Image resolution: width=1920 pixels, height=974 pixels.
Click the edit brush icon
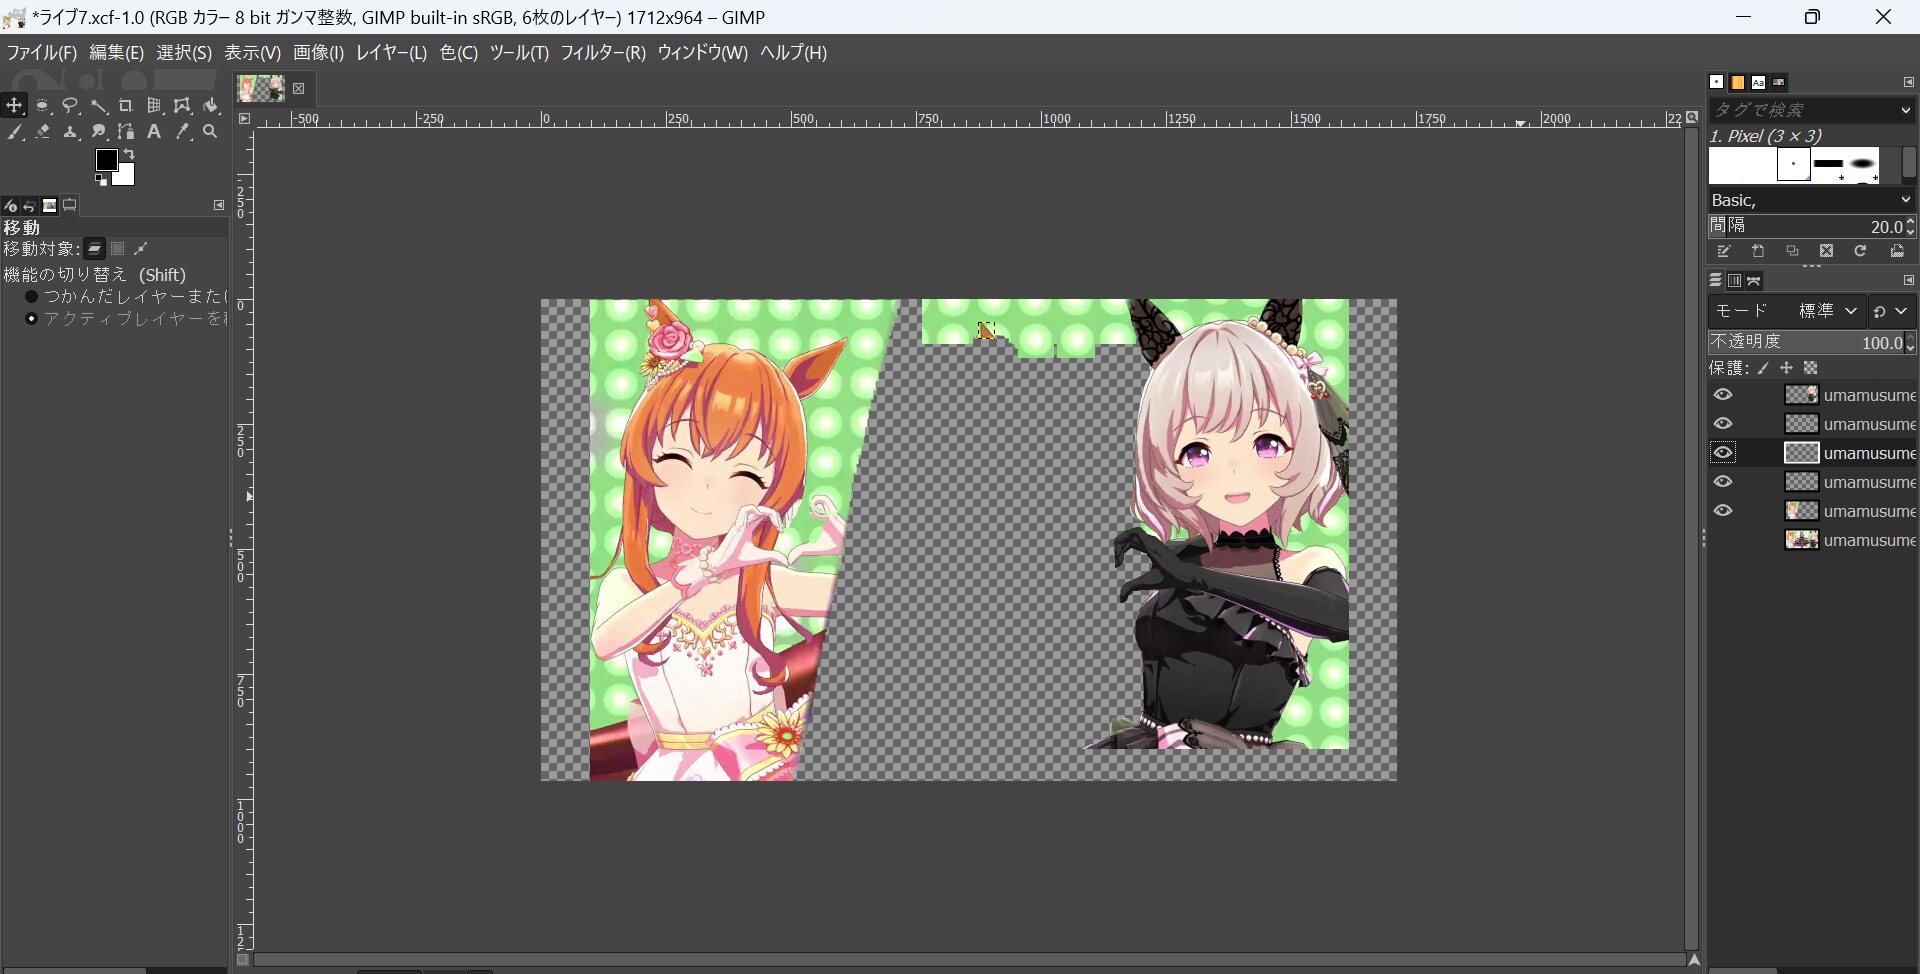(1724, 252)
